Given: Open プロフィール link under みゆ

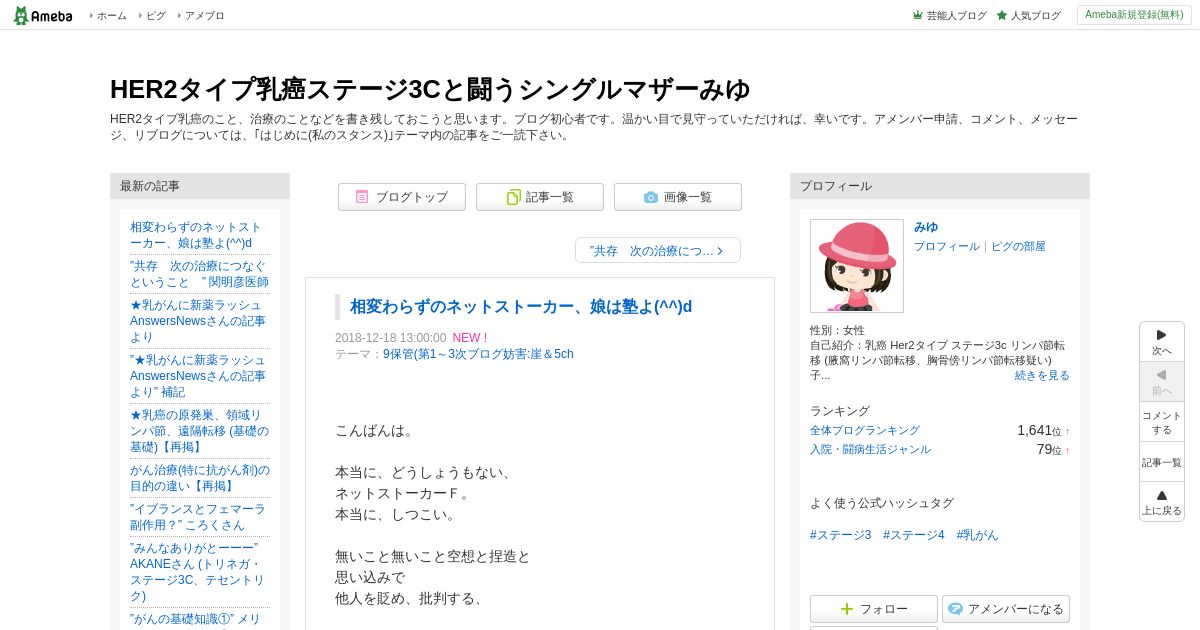Looking at the screenshot, I should pos(947,246).
